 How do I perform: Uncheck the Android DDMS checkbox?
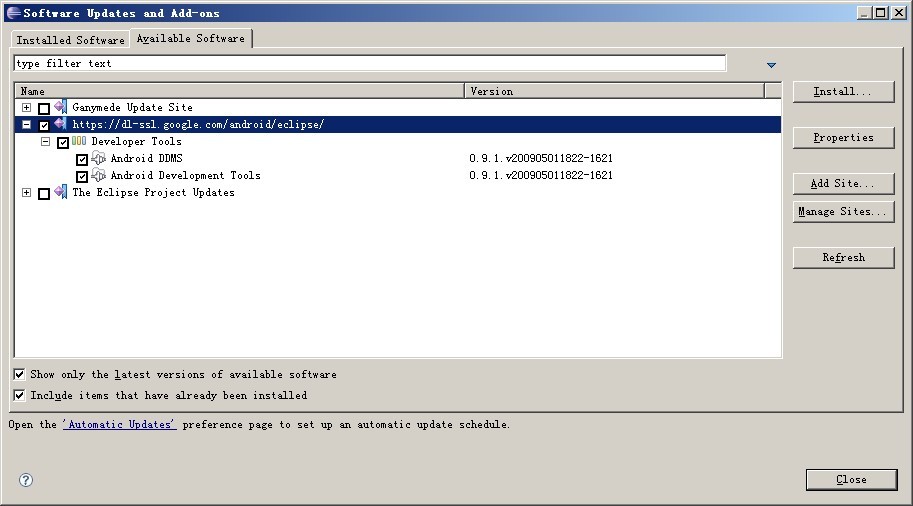[x=82, y=159]
